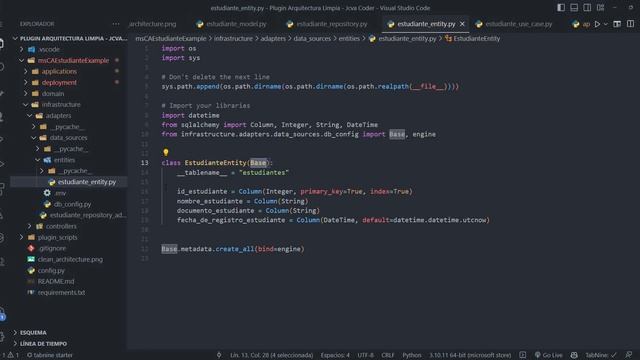Collapse the project root folder header

point(69,38)
